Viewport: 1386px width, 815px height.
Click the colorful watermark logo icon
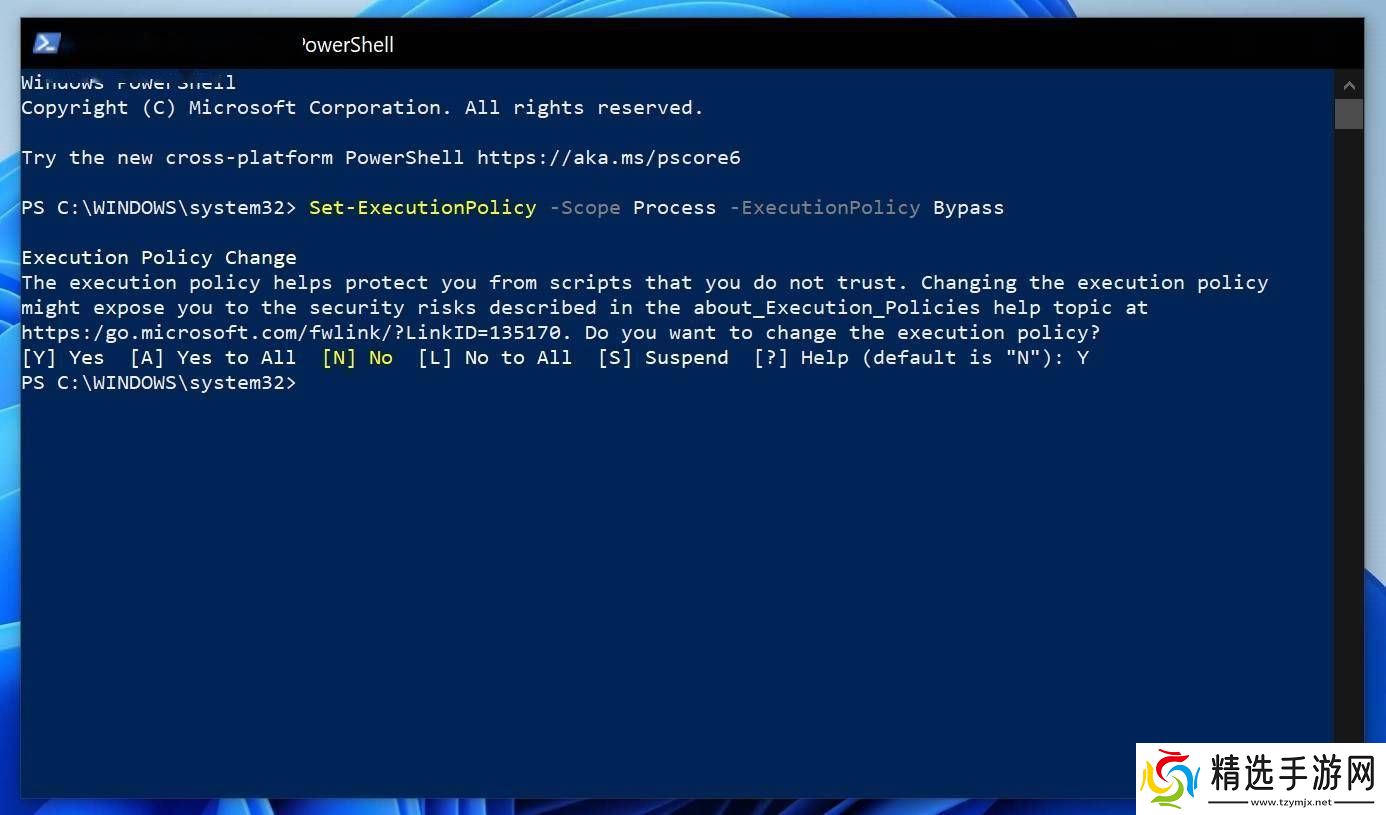[x=1171, y=777]
